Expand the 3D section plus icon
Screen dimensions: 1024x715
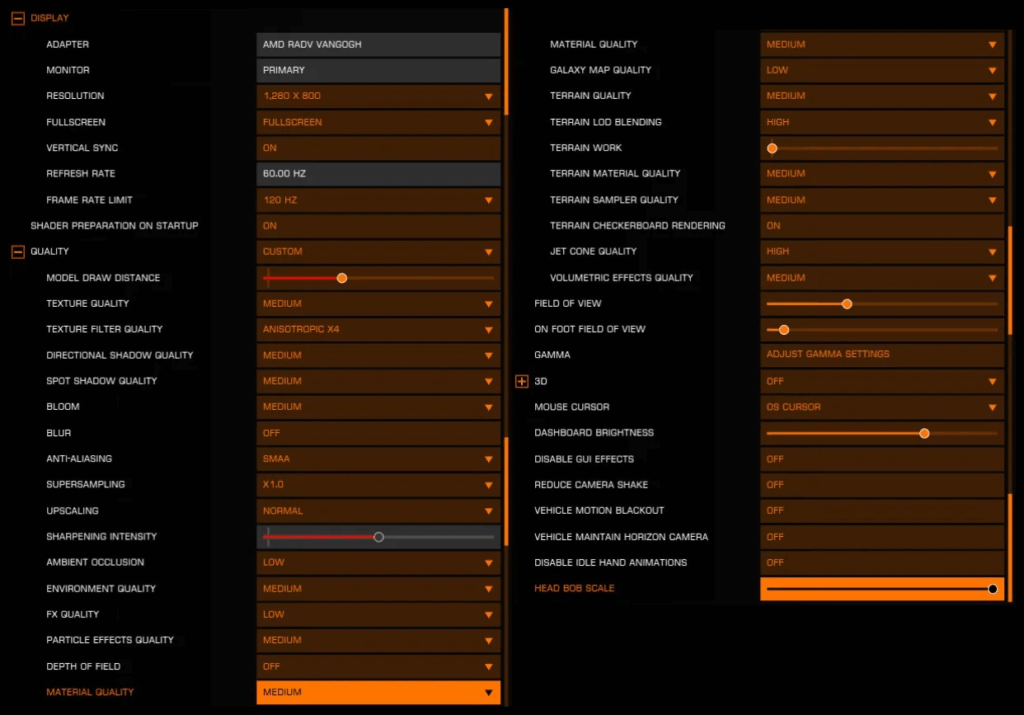pyautogui.click(x=521, y=381)
